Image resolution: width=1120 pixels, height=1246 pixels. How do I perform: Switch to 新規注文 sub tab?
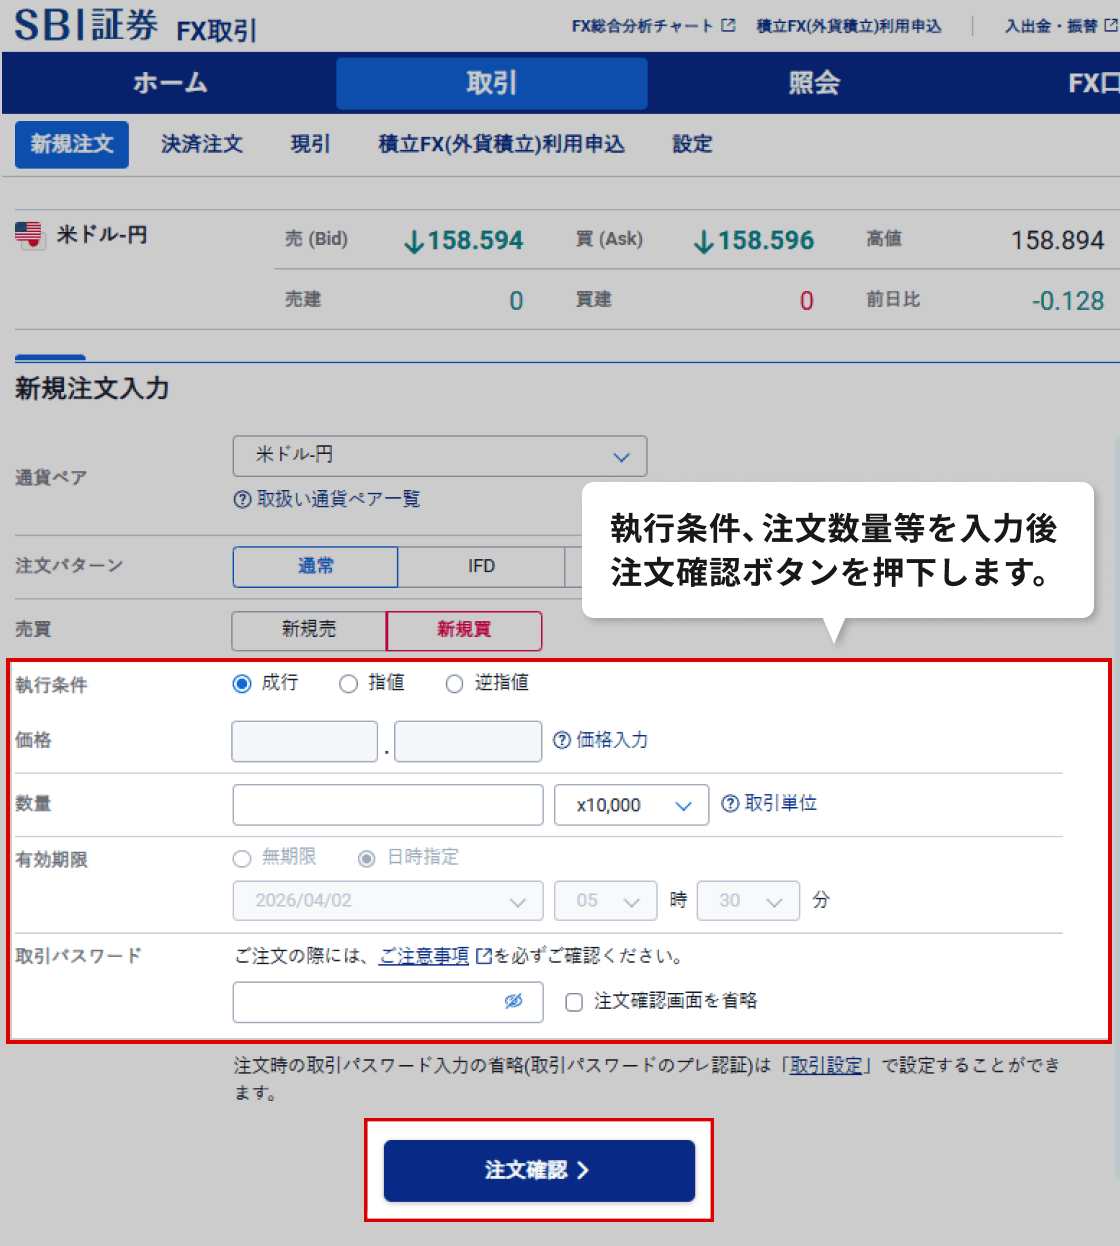[x=72, y=145]
